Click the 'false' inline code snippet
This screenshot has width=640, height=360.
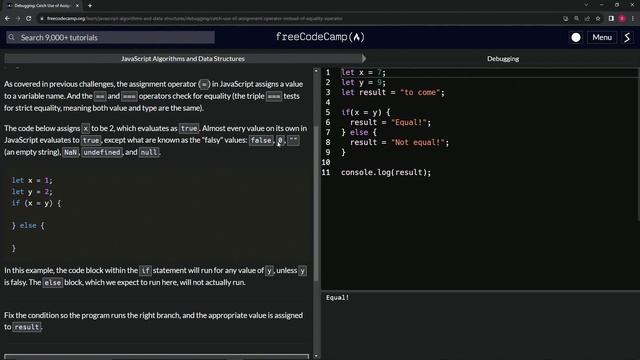261,140
